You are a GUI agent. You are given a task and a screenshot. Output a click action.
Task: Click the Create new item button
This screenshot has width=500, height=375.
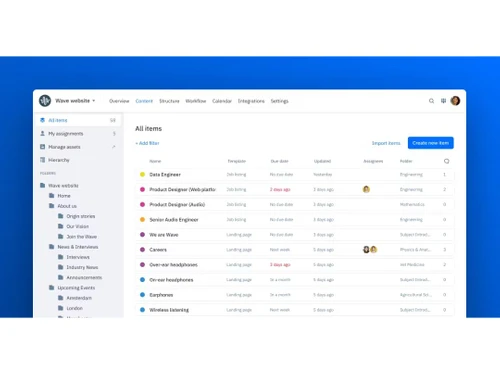tap(431, 143)
